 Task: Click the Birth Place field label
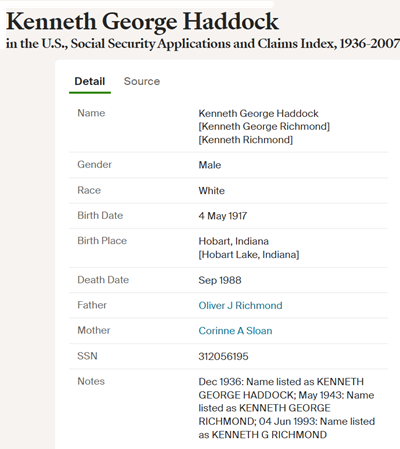point(102,241)
